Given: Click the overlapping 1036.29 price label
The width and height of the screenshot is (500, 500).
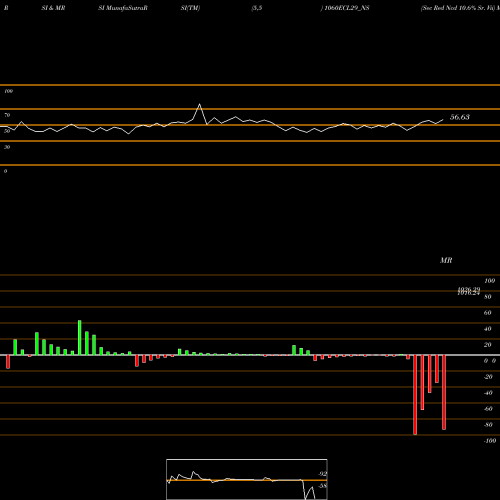Looking at the screenshot, I should click(469, 289).
